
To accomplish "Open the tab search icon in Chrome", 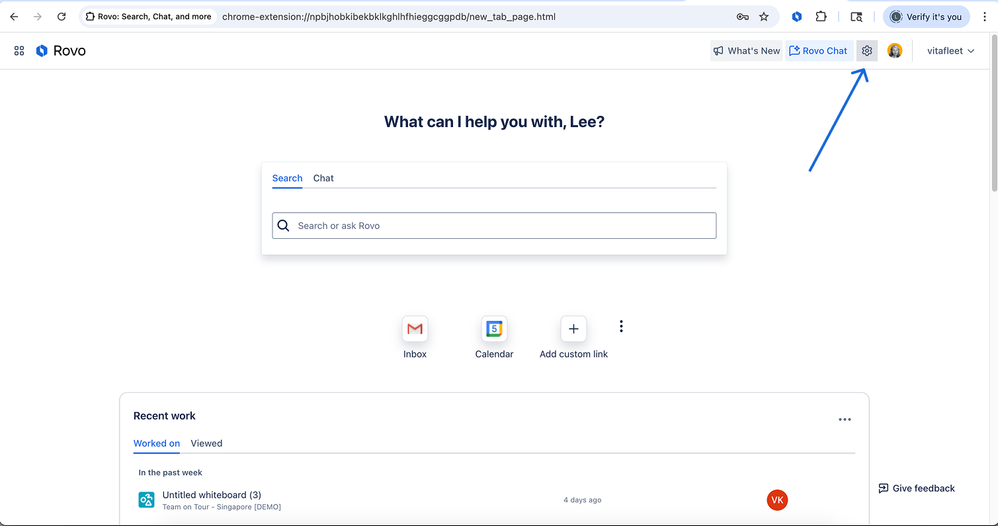I will coord(857,17).
